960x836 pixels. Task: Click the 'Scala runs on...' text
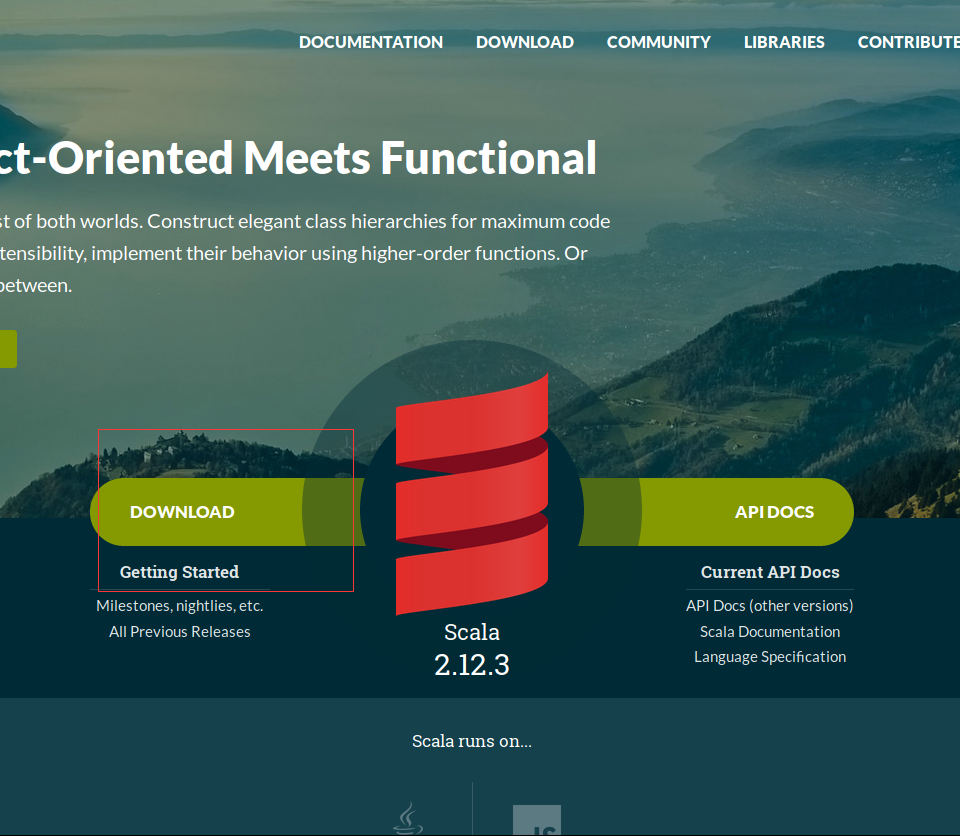(x=471, y=741)
